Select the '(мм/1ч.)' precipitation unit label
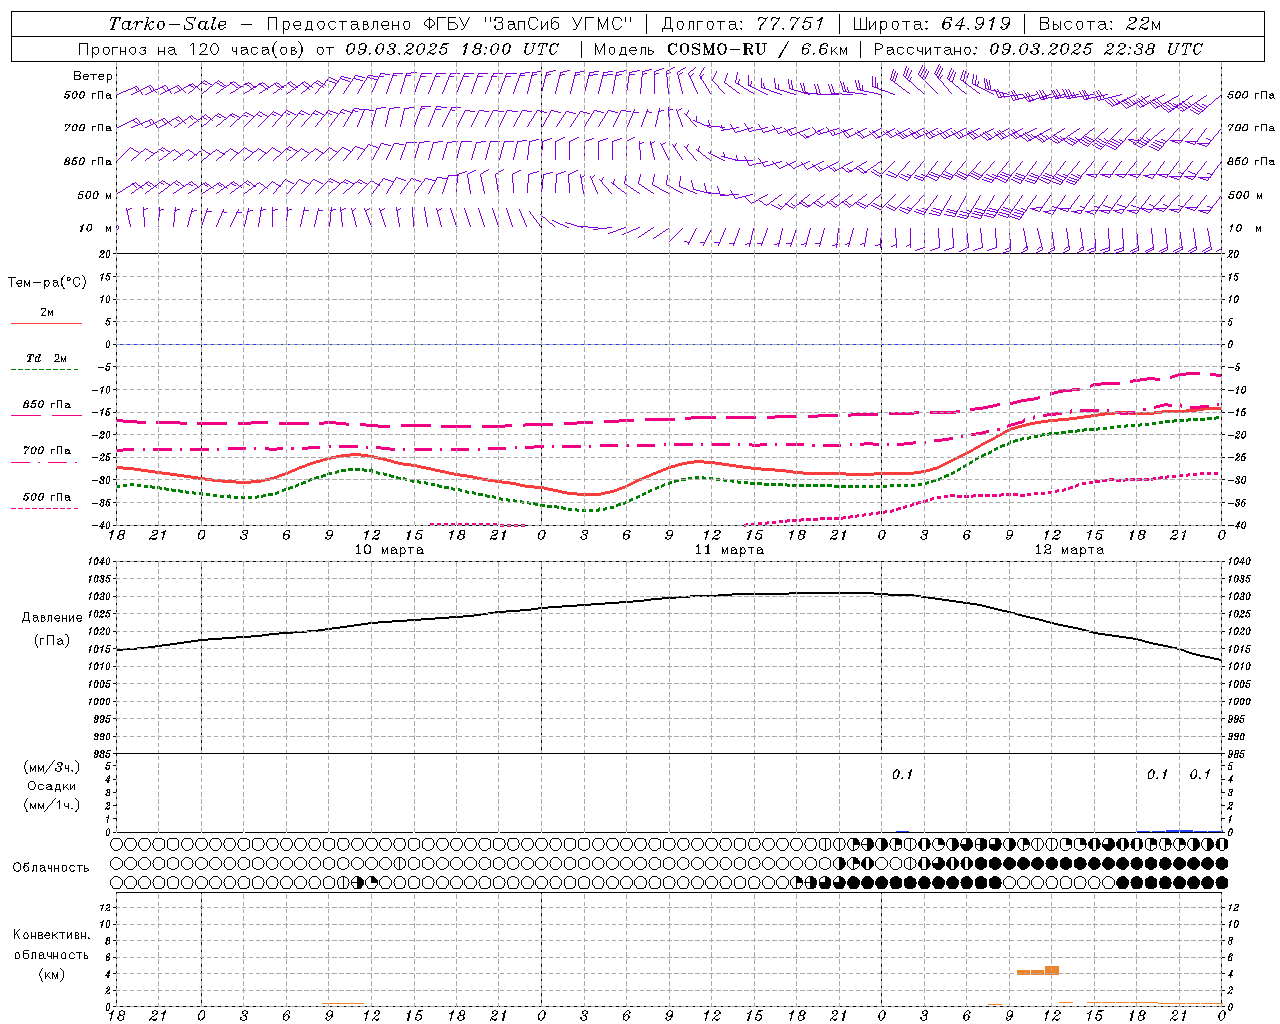Screen dimensions: 1280x1024 [52, 805]
